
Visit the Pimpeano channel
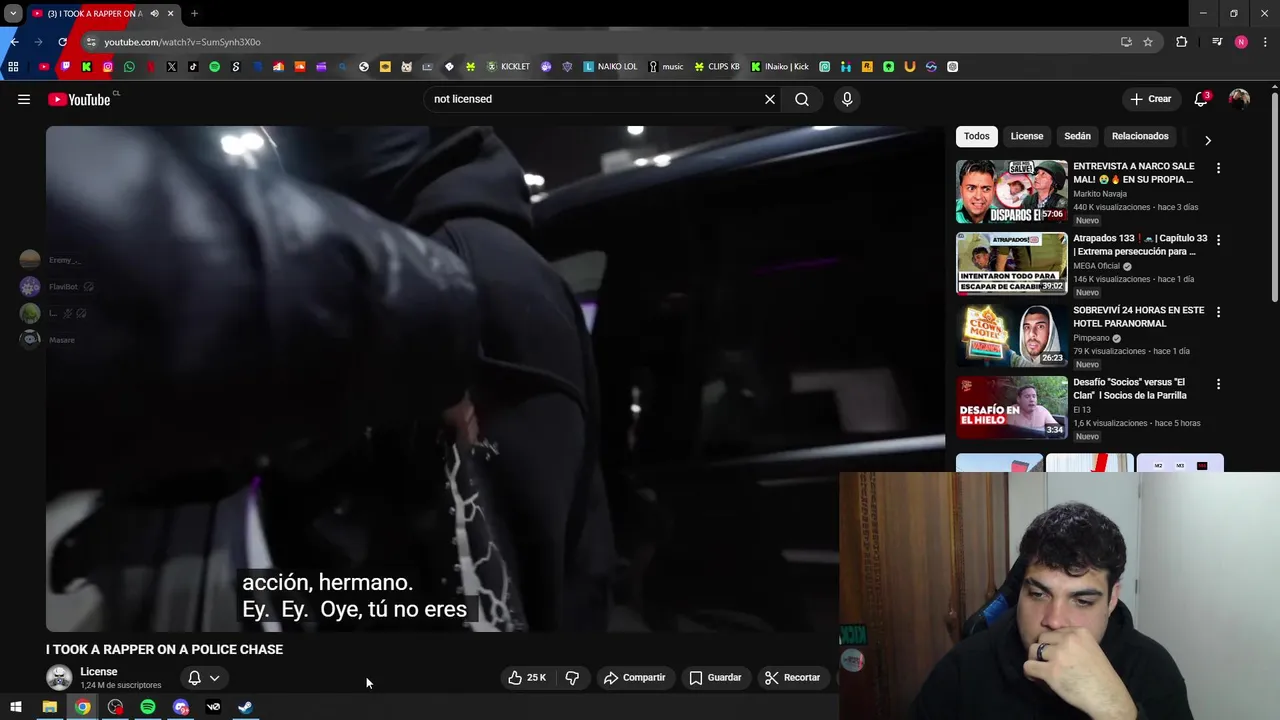point(1091,338)
